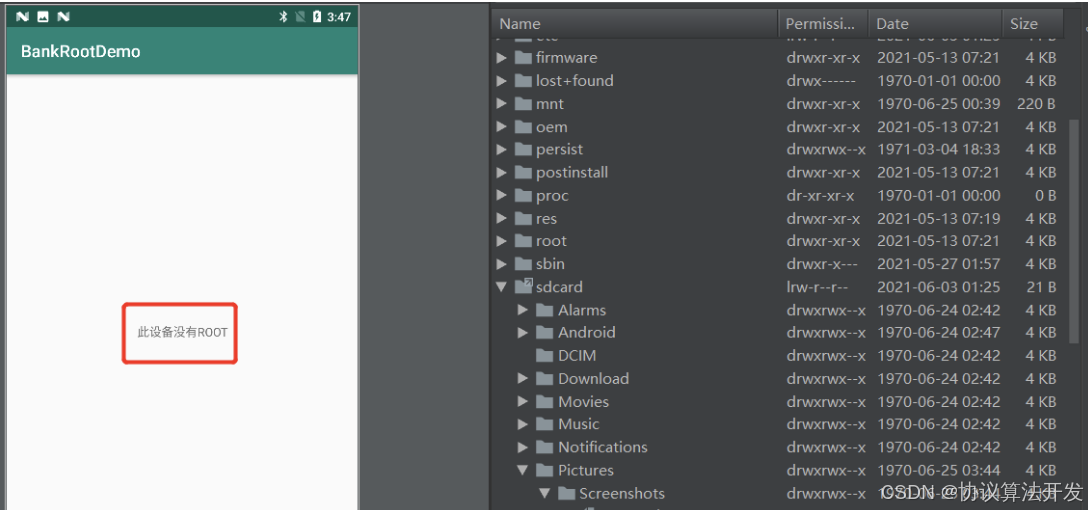Image resolution: width=1088 pixels, height=510 pixels.
Task: Click the sbin folder icon
Action: pos(523,264)
